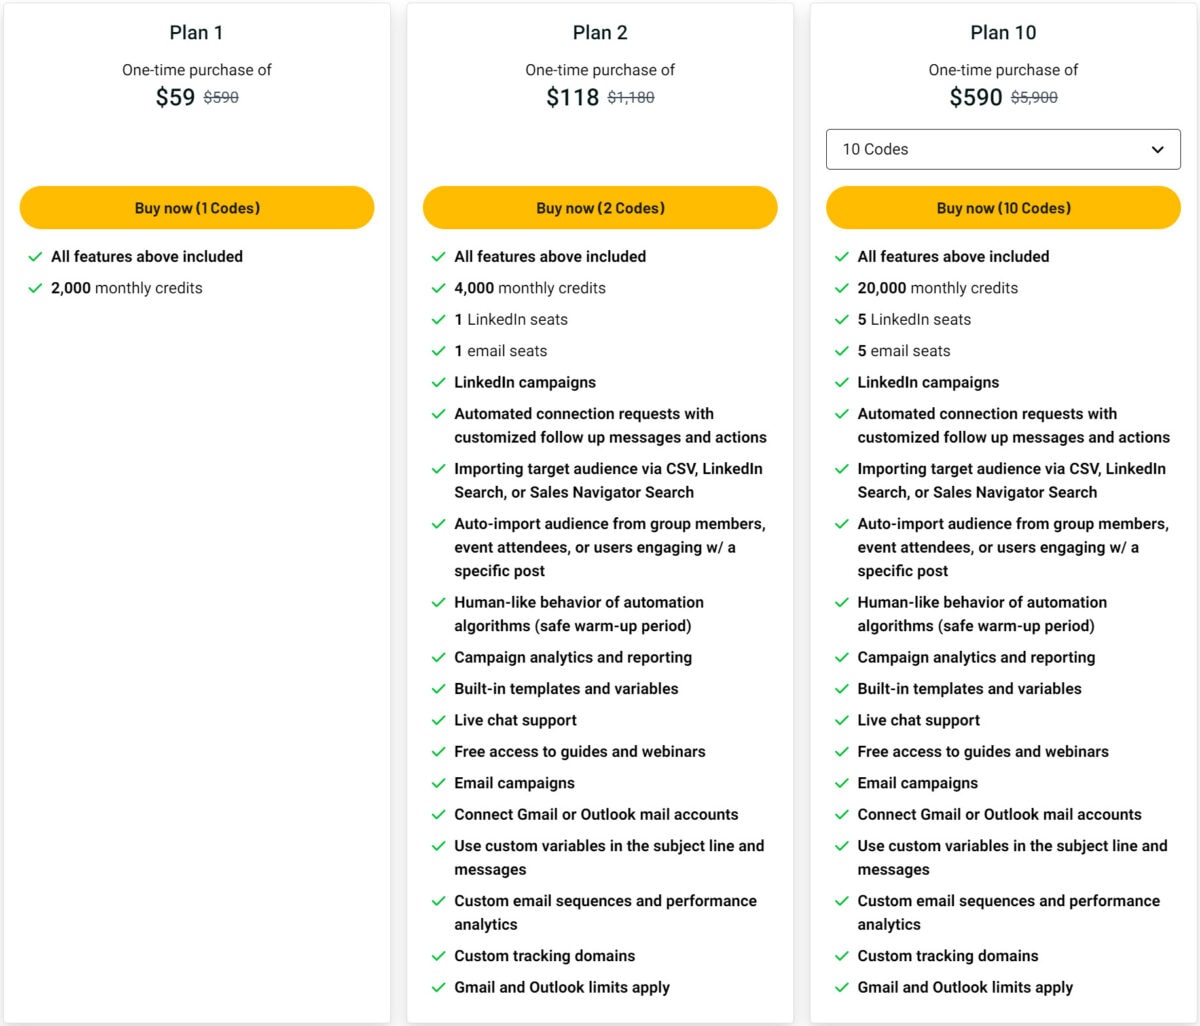1200x1026 pixels.
Task: Click Plan 10 Campaign analytics and reporting checkmark
Action: tap(841, 658)
